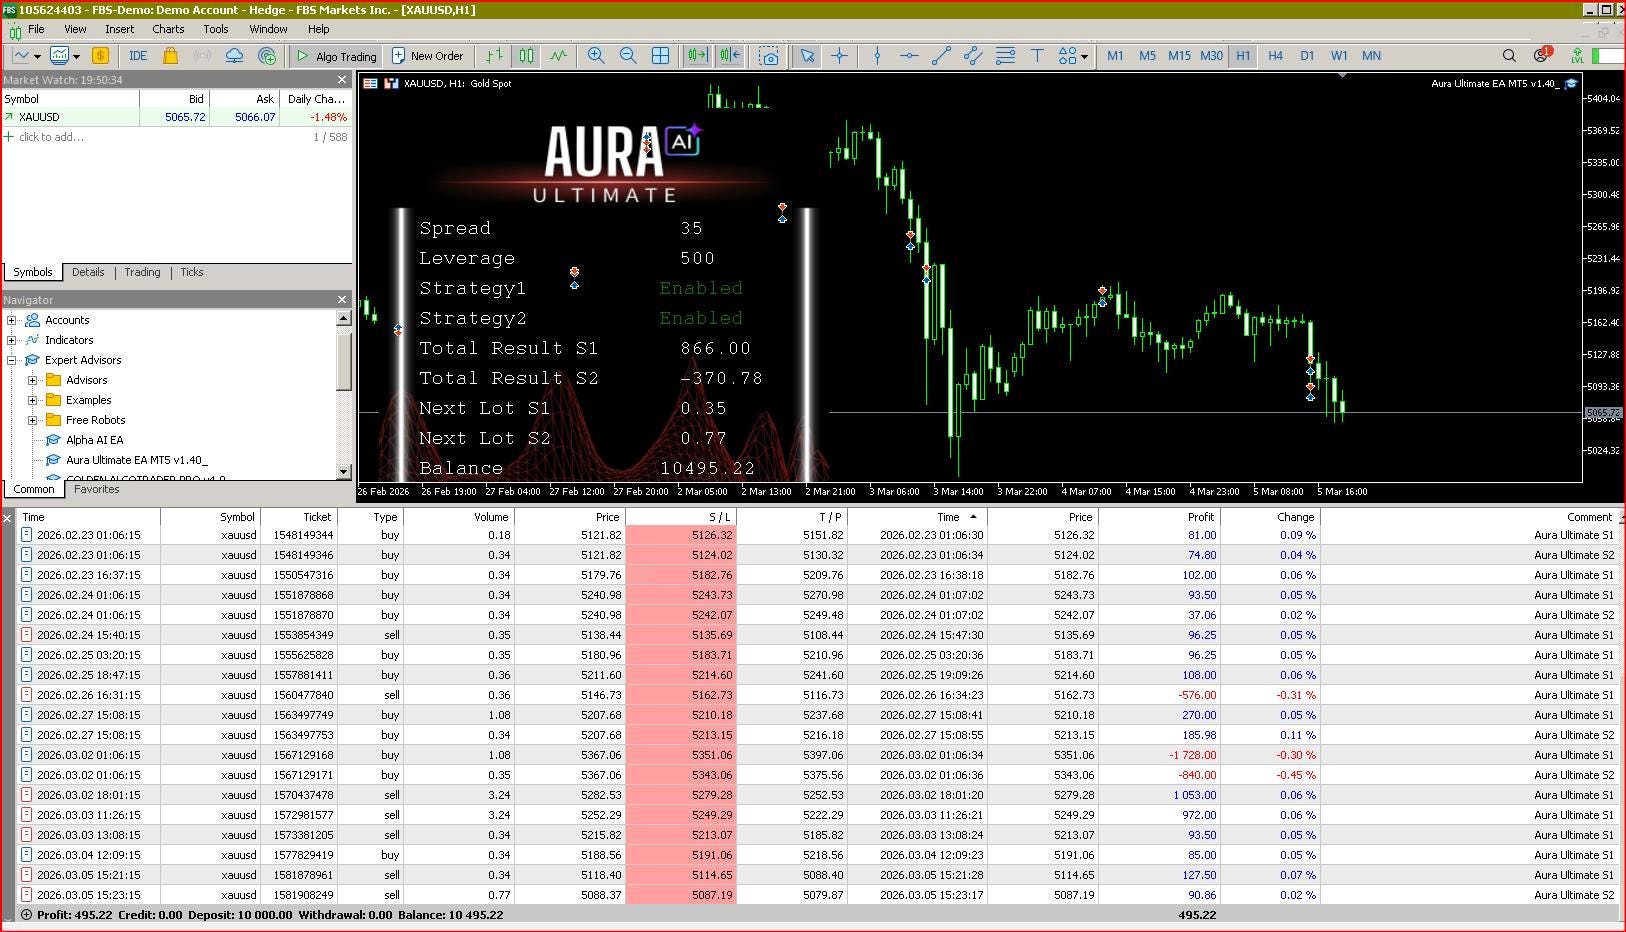Toggle chart auto scroll
Image resolution: width=1626 pixels, height=932 pixels.
point(697,56)
